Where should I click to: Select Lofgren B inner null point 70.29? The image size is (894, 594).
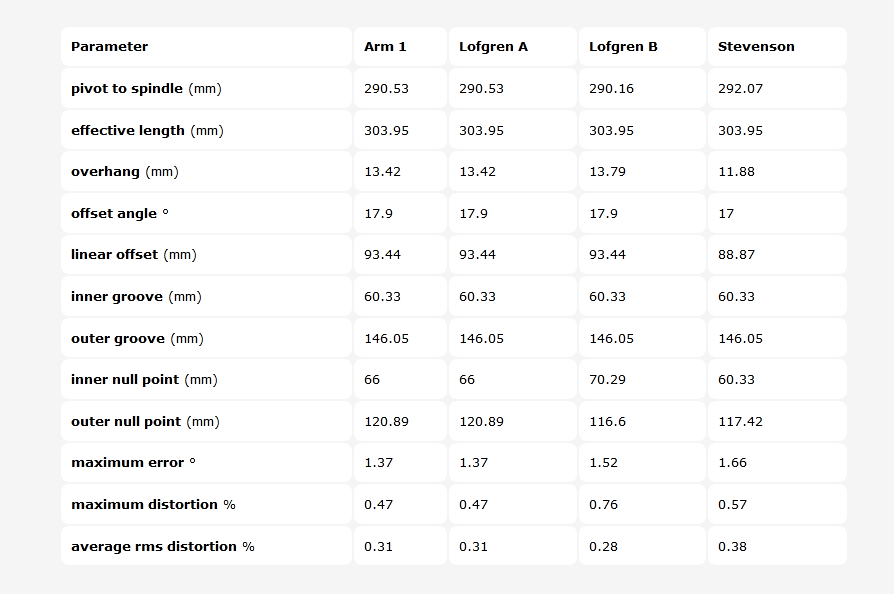point(607,380)
